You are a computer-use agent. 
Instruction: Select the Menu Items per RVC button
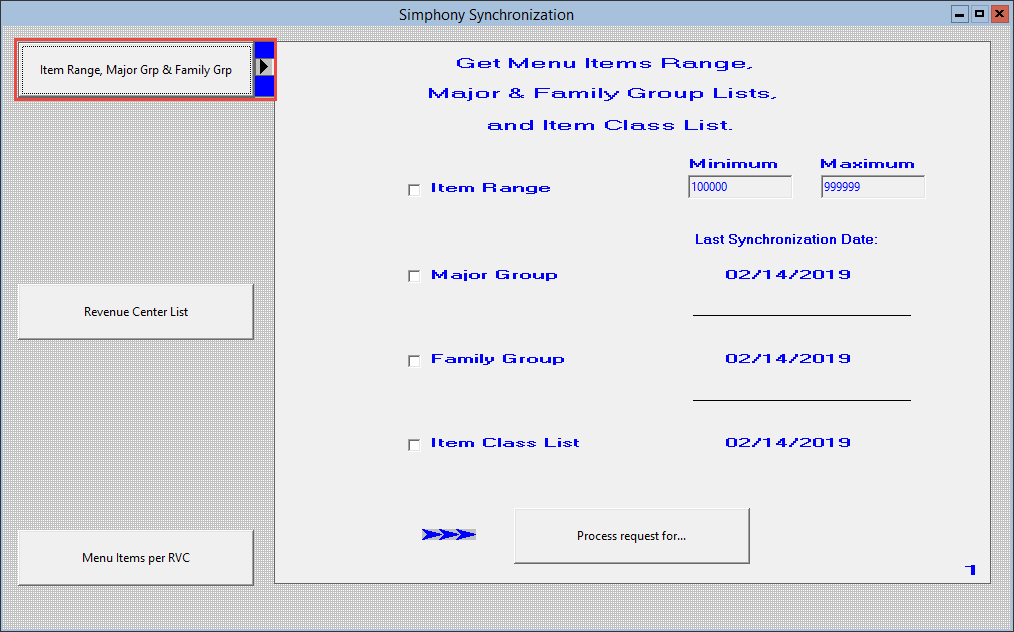pyautogui.click(x=136, y=558)
